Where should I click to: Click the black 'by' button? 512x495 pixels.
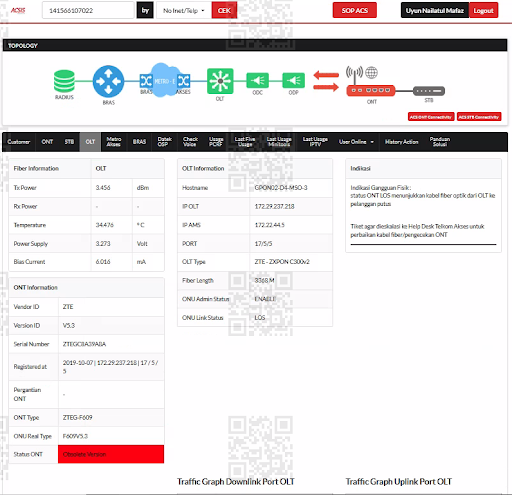coord(145,10)
